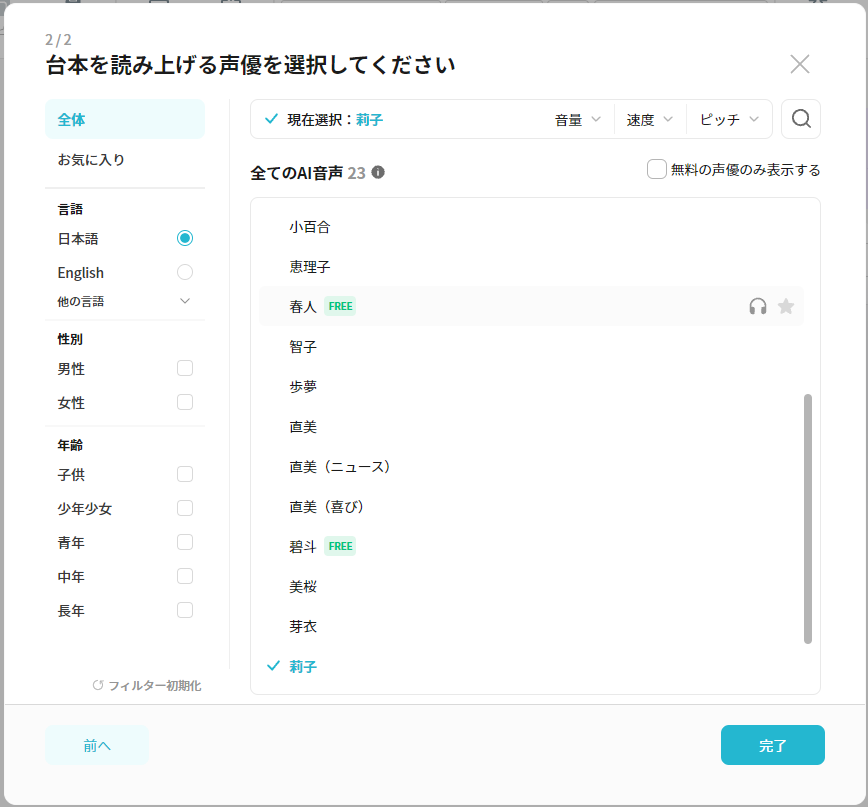868x807 pixels.
Task: Click the 完了 button
Action: coord(773,745)
